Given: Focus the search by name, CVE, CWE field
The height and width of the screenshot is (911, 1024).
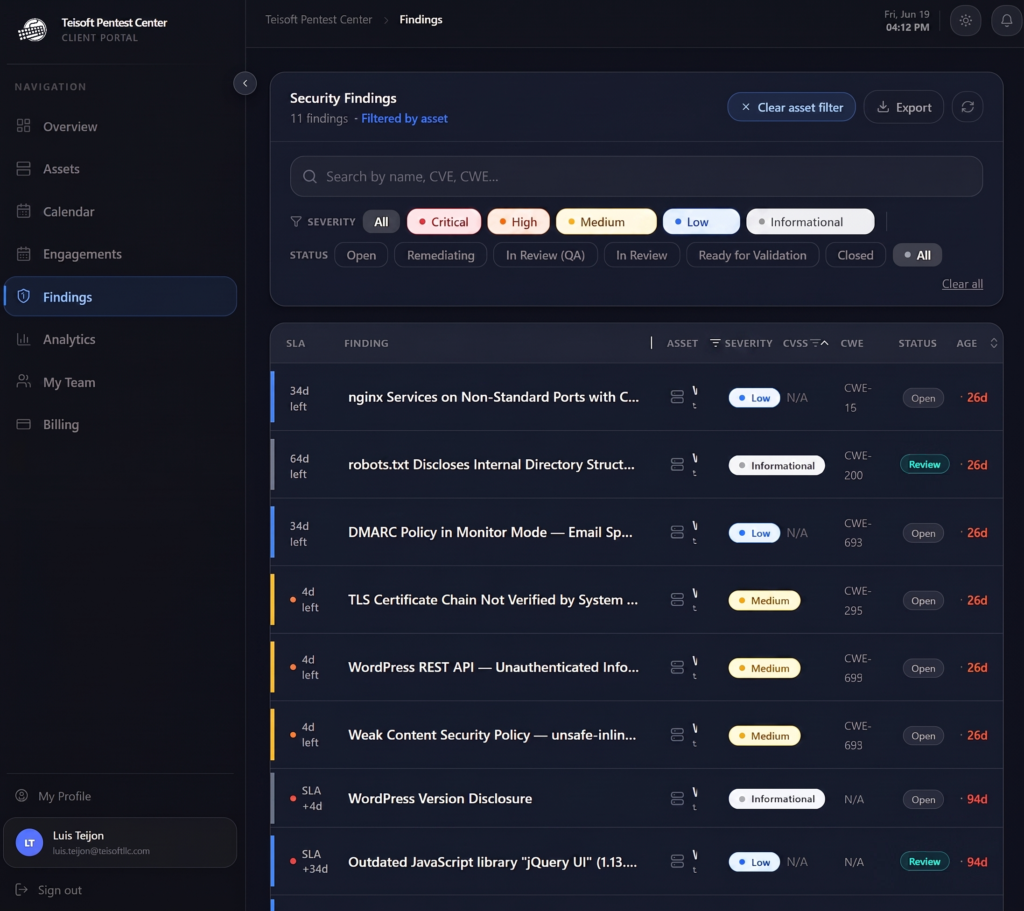Looking at the screenshot, I should click(636, 176).
